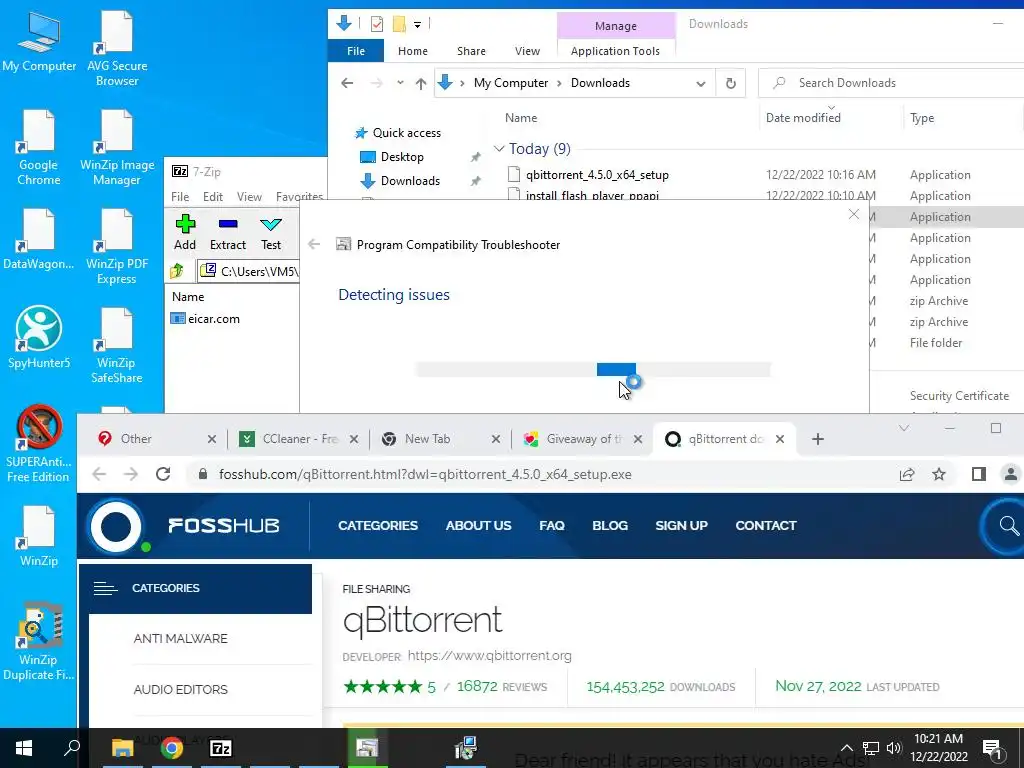Click the Chrome address bar URL
1024x768 pixels.
click(425, 475)
